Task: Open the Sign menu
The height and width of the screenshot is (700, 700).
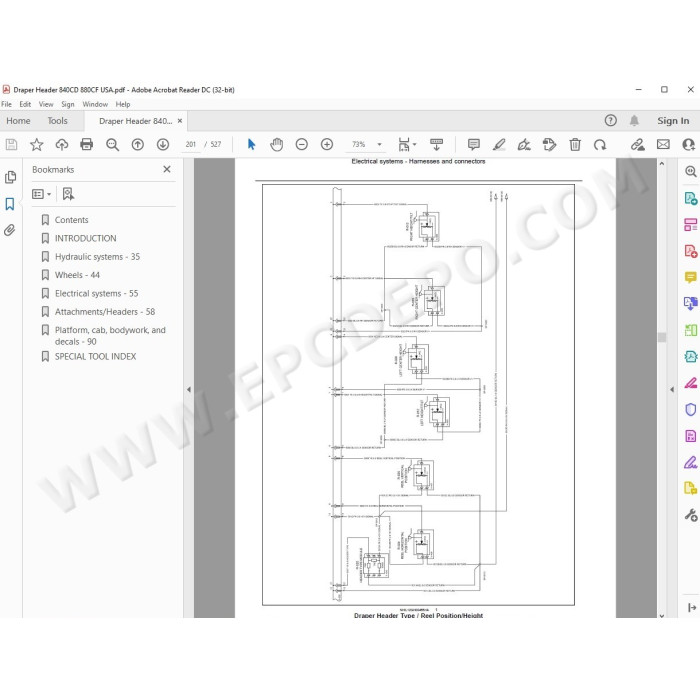Action: click(68, 104)
